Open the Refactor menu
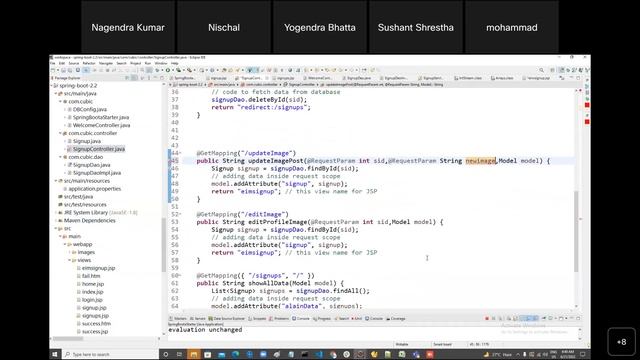The height and width of the screenshot is (360, 640). point(89,64)
